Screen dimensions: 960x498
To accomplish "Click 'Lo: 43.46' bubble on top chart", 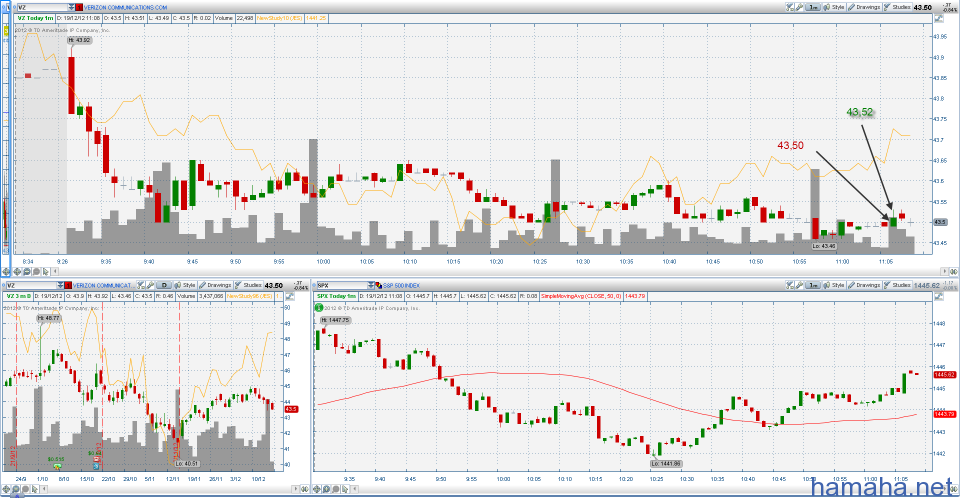I will 823,246.
